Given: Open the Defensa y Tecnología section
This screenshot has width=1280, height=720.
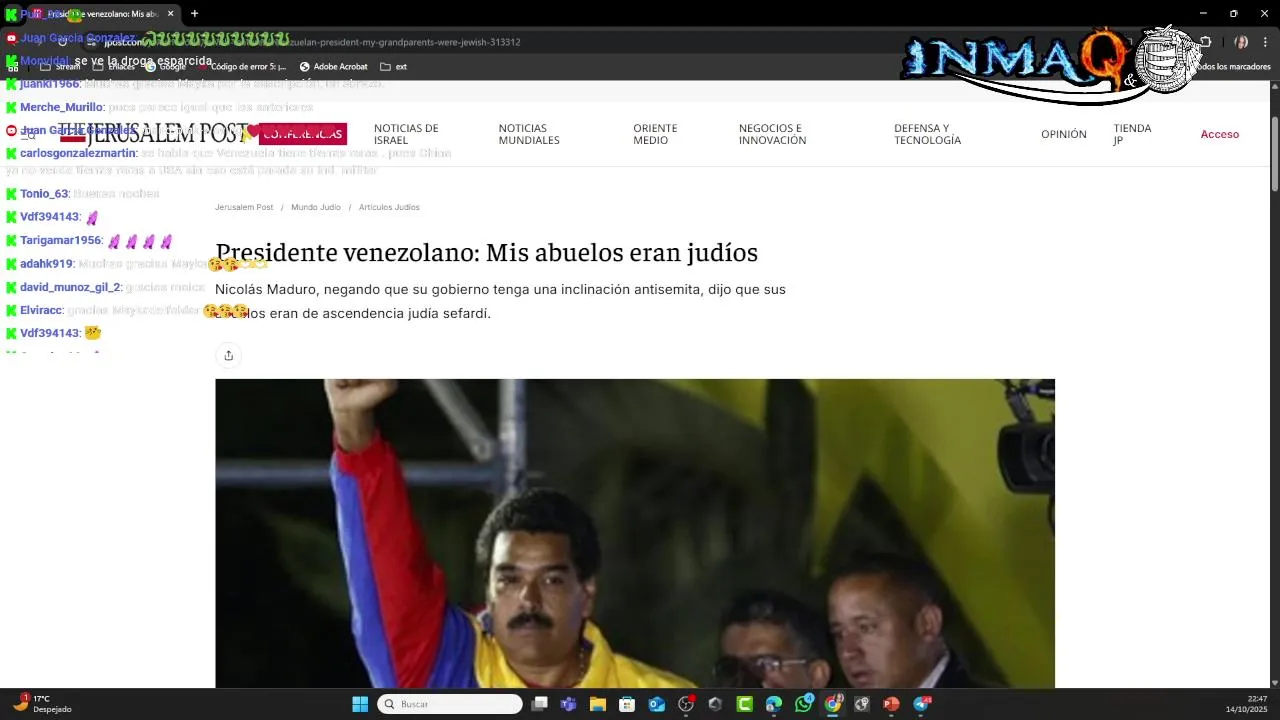Looking at the screenshot, I should coord(927,134).
